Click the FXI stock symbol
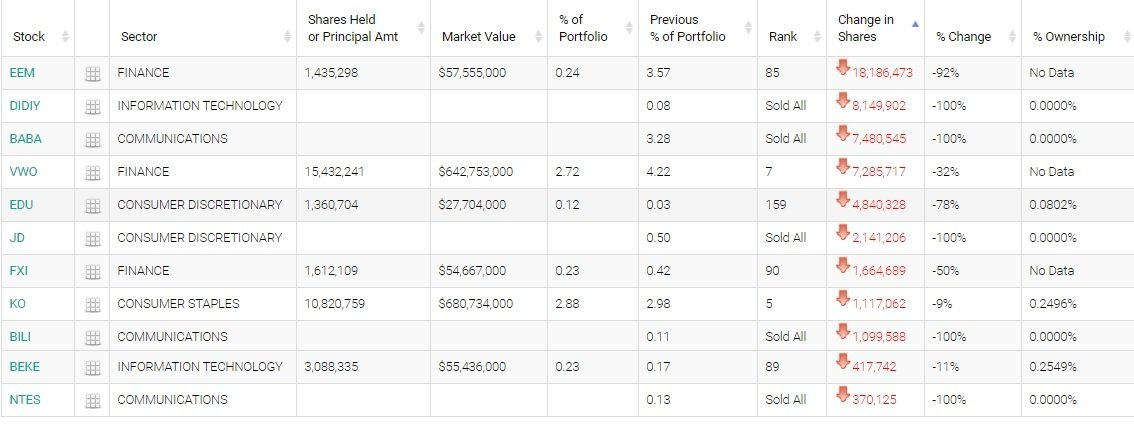 tap(20, 271)
